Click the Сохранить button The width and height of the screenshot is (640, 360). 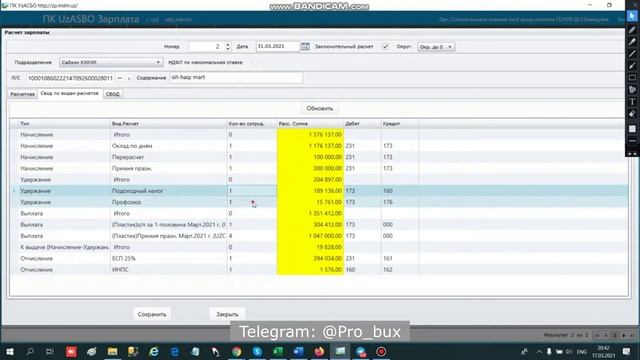point(152,314)
